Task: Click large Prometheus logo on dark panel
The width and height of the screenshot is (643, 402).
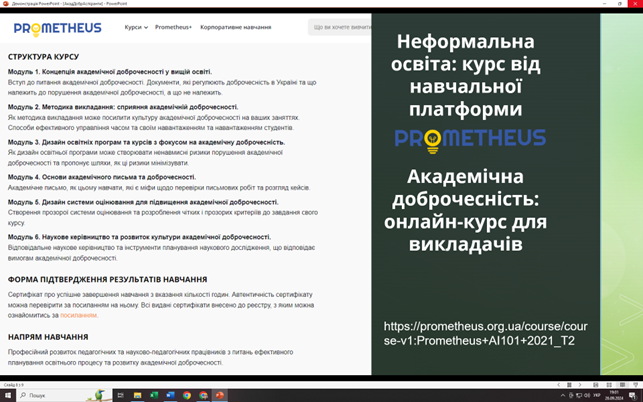Action: click(x=470, y=140)
